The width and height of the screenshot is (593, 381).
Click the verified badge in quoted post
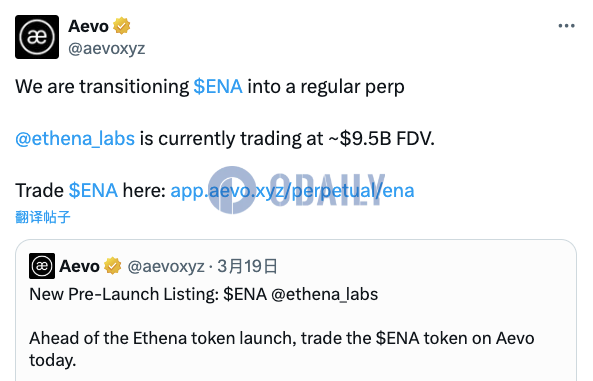[x=113, y=266]
